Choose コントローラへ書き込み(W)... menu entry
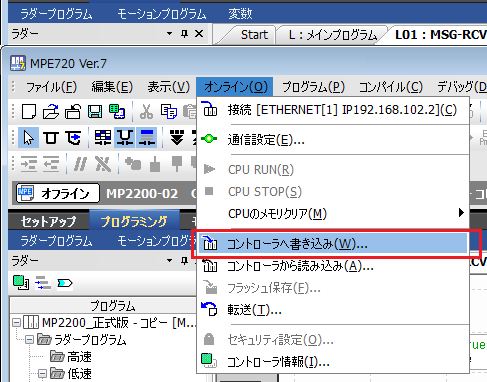This screenshot has height=382, width=487. pyautogui.click(x=333, y=244)
